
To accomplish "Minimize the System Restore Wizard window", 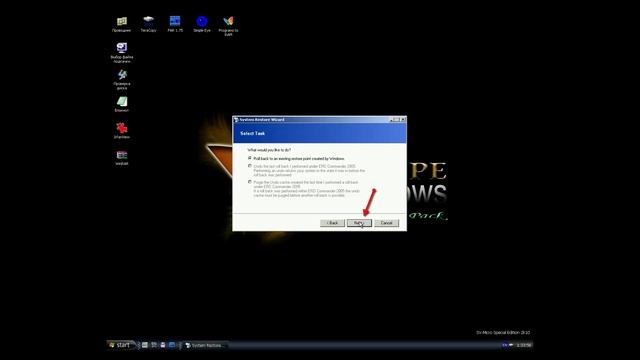I will (x=392, y=120).
